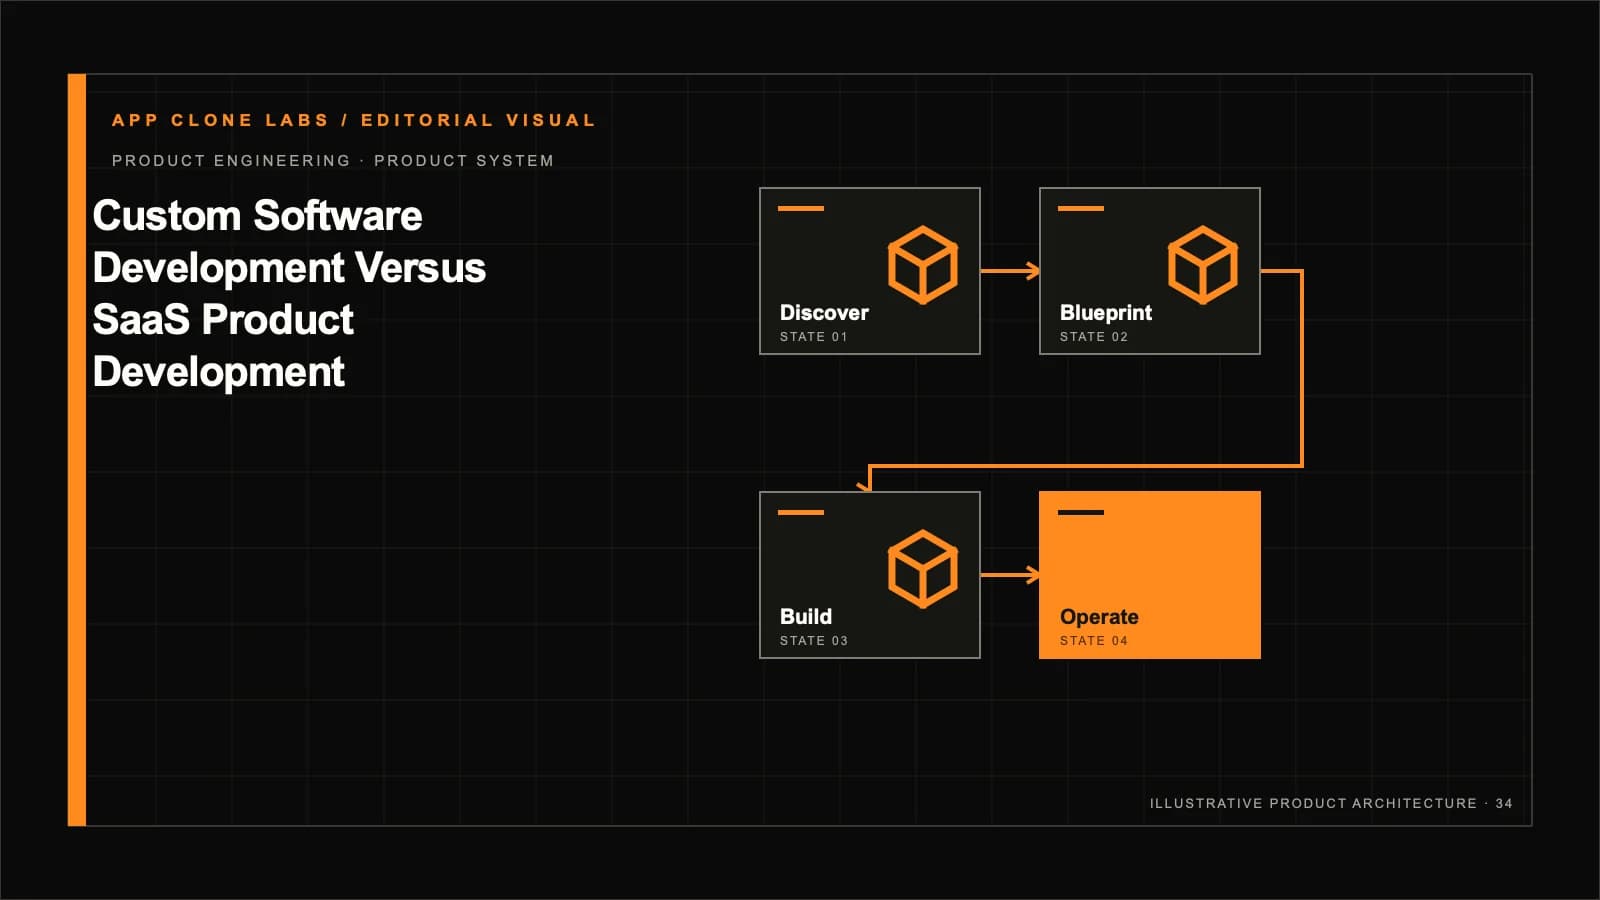Click the STATE 04 caption
Screen dimensions: 1600x900
(x=1094, y=641)
